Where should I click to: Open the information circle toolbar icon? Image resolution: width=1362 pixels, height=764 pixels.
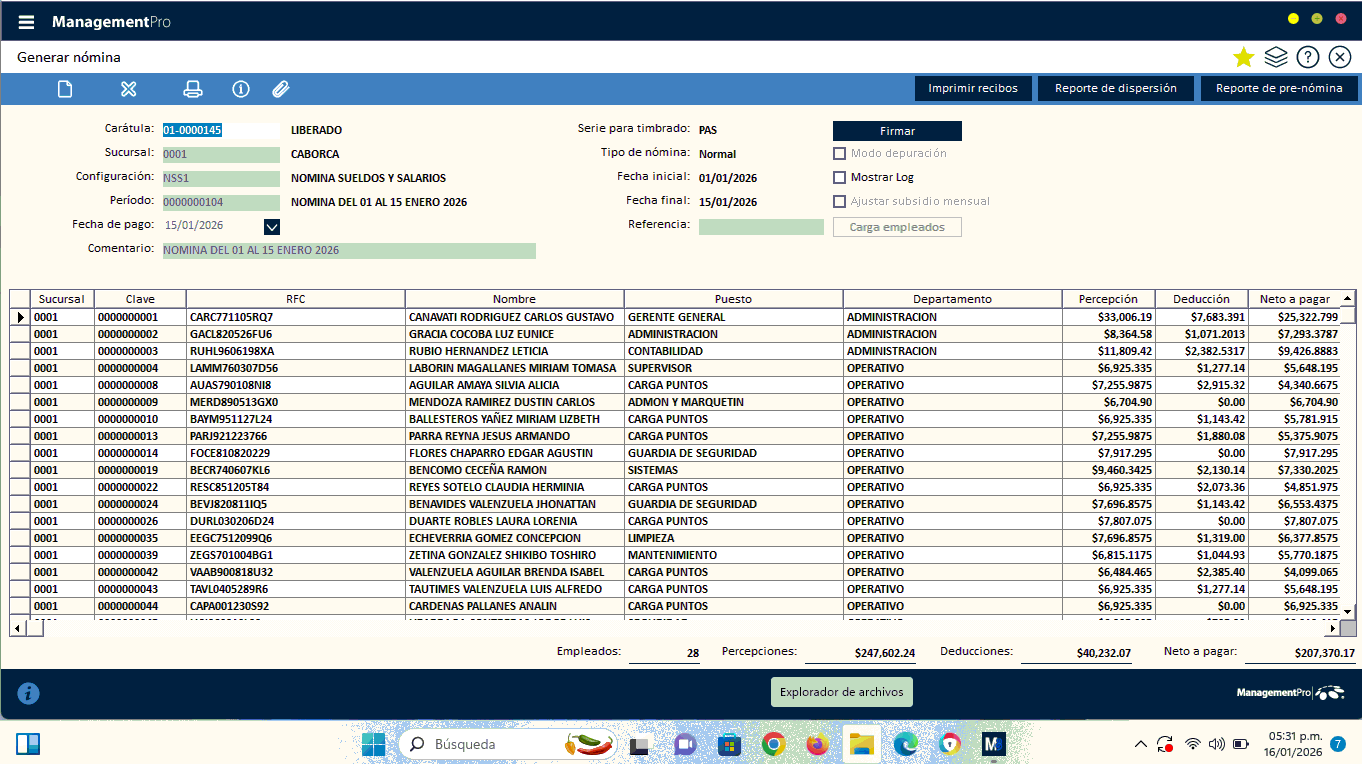click(240, 89)
